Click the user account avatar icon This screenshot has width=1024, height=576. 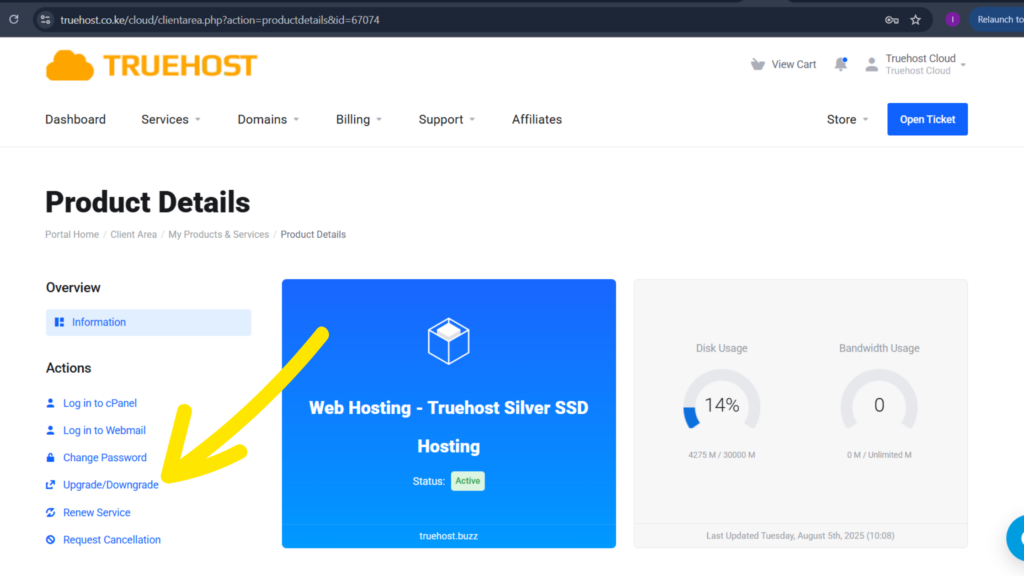pos(871,64)
